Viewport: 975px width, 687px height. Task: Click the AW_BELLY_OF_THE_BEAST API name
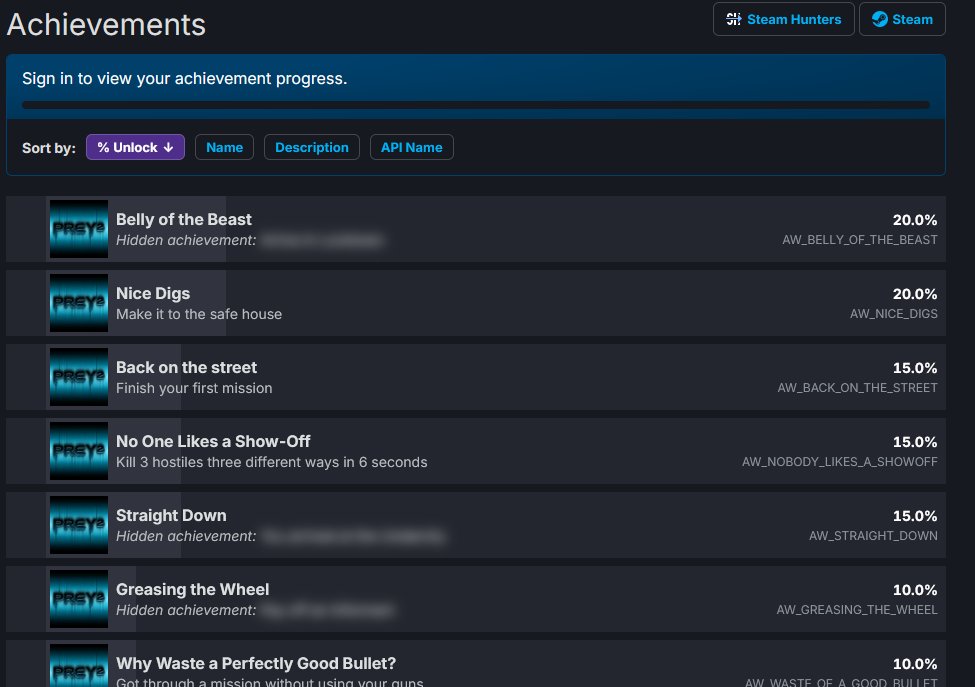pyautogui.click(x=859, y=240)
